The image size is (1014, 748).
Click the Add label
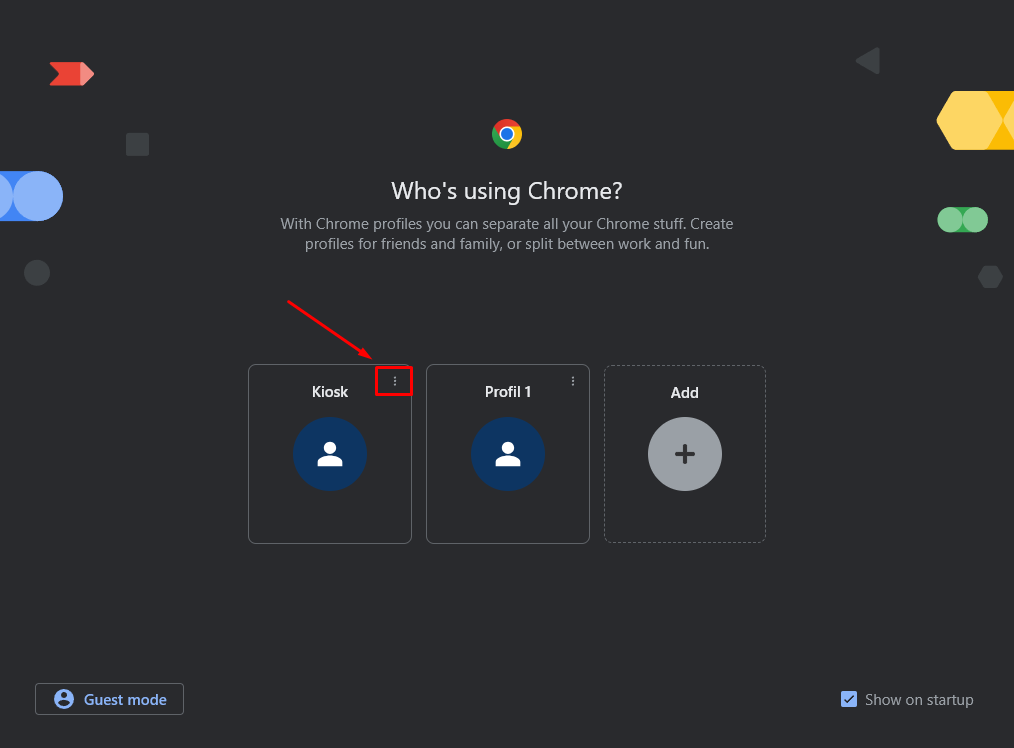pos(684,392)
